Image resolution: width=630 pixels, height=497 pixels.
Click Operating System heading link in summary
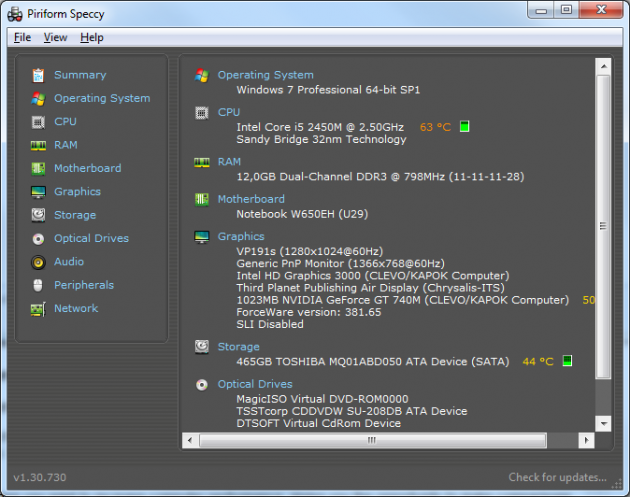[266, 75]
